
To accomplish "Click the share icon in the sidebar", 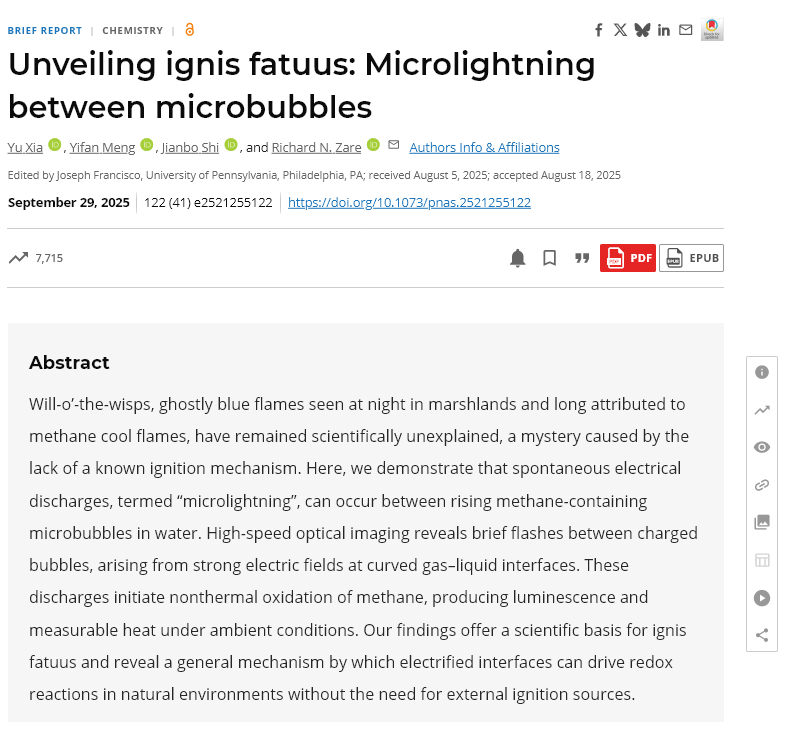I will 762,635.
